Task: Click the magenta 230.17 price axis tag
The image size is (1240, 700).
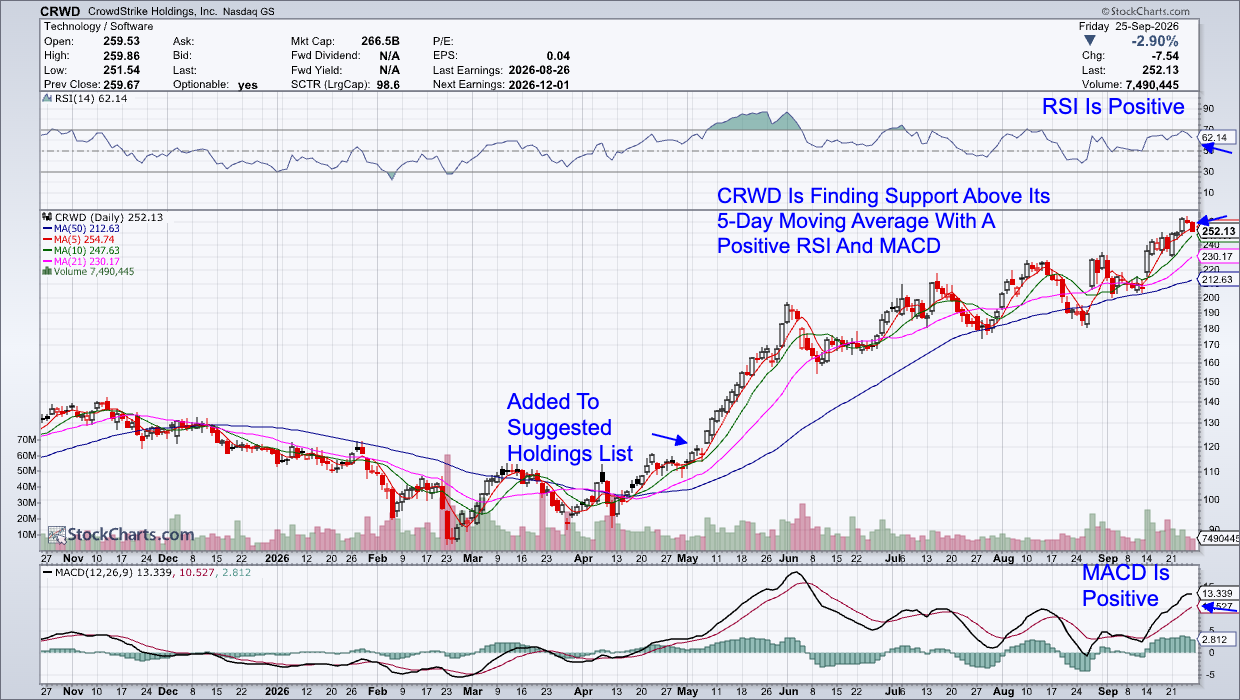Action: tap(1219, 257)
